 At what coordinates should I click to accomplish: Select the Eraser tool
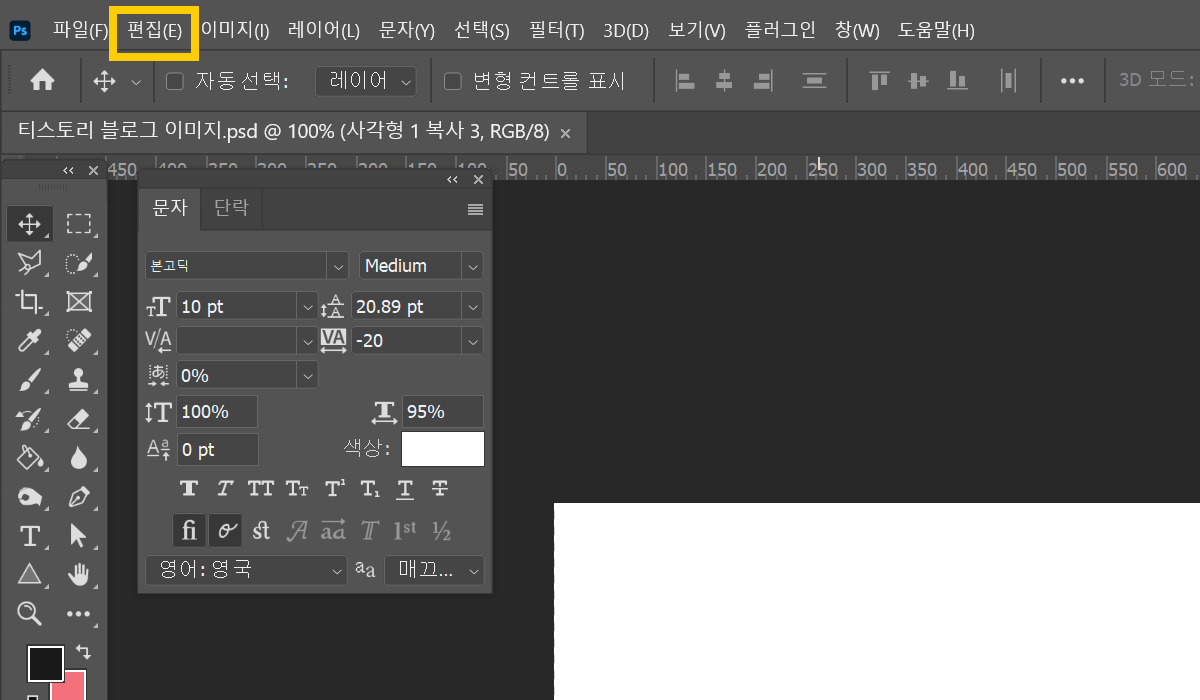coord(79,419)
